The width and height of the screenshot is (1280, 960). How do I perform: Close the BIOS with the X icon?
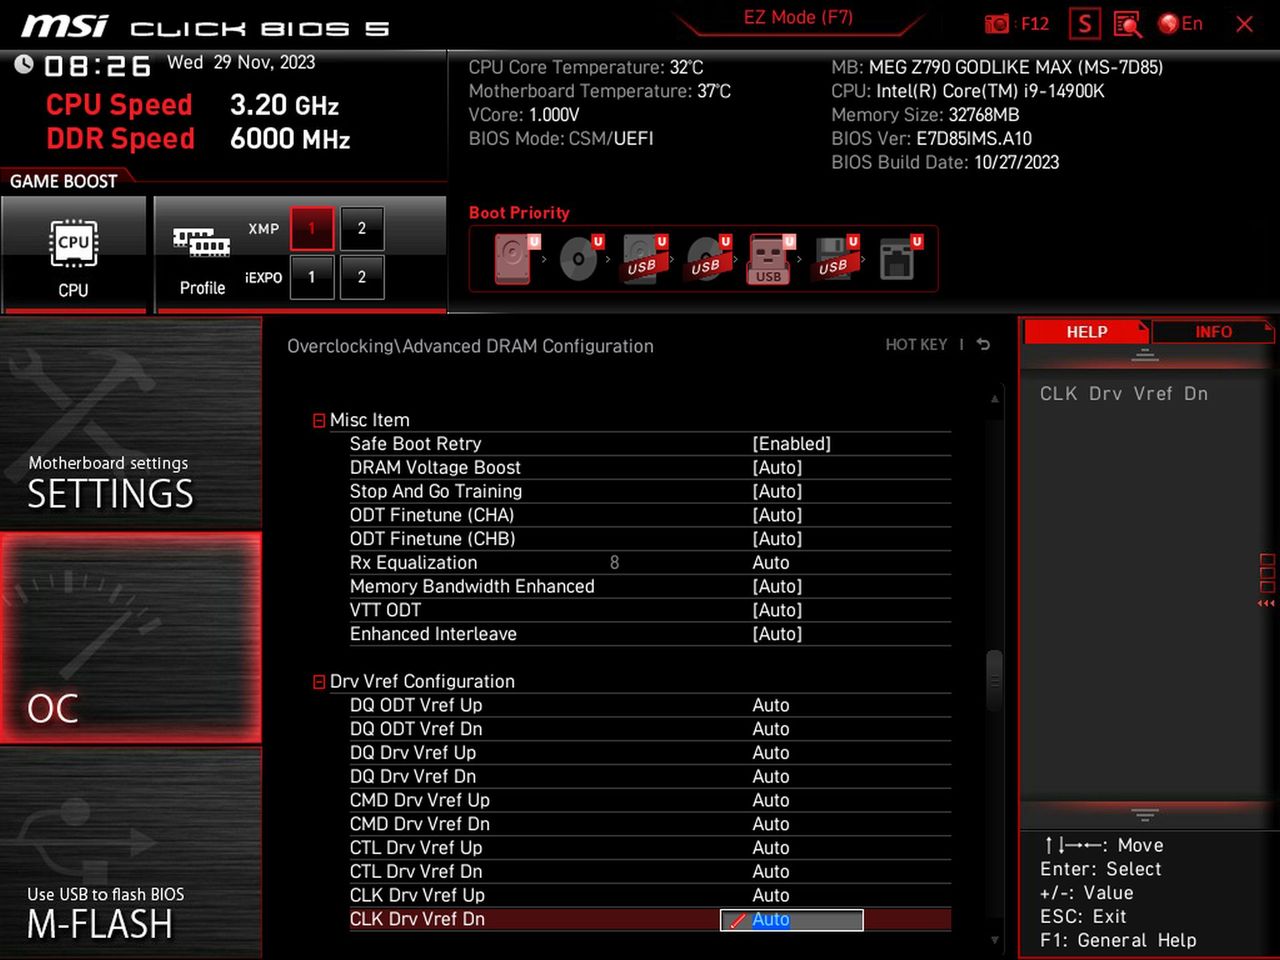click(x=1244, y=24)
